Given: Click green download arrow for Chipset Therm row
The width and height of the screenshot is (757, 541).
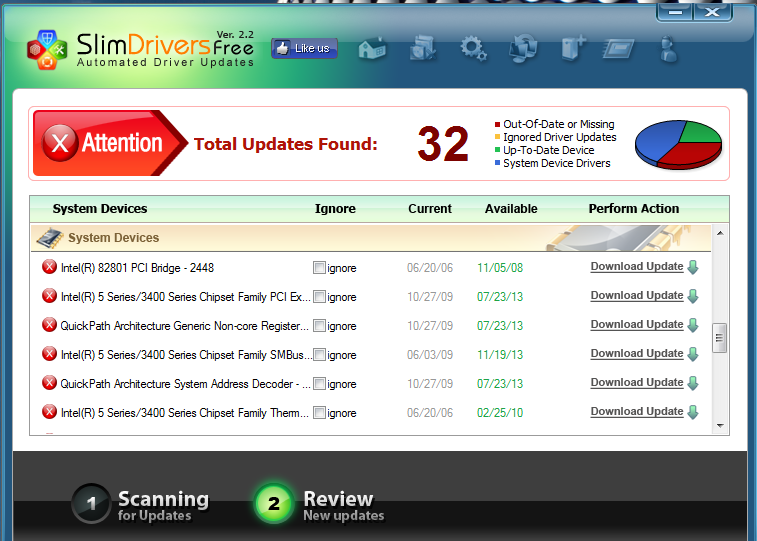Looking at the screenshot, I should (x=693, y=412).
